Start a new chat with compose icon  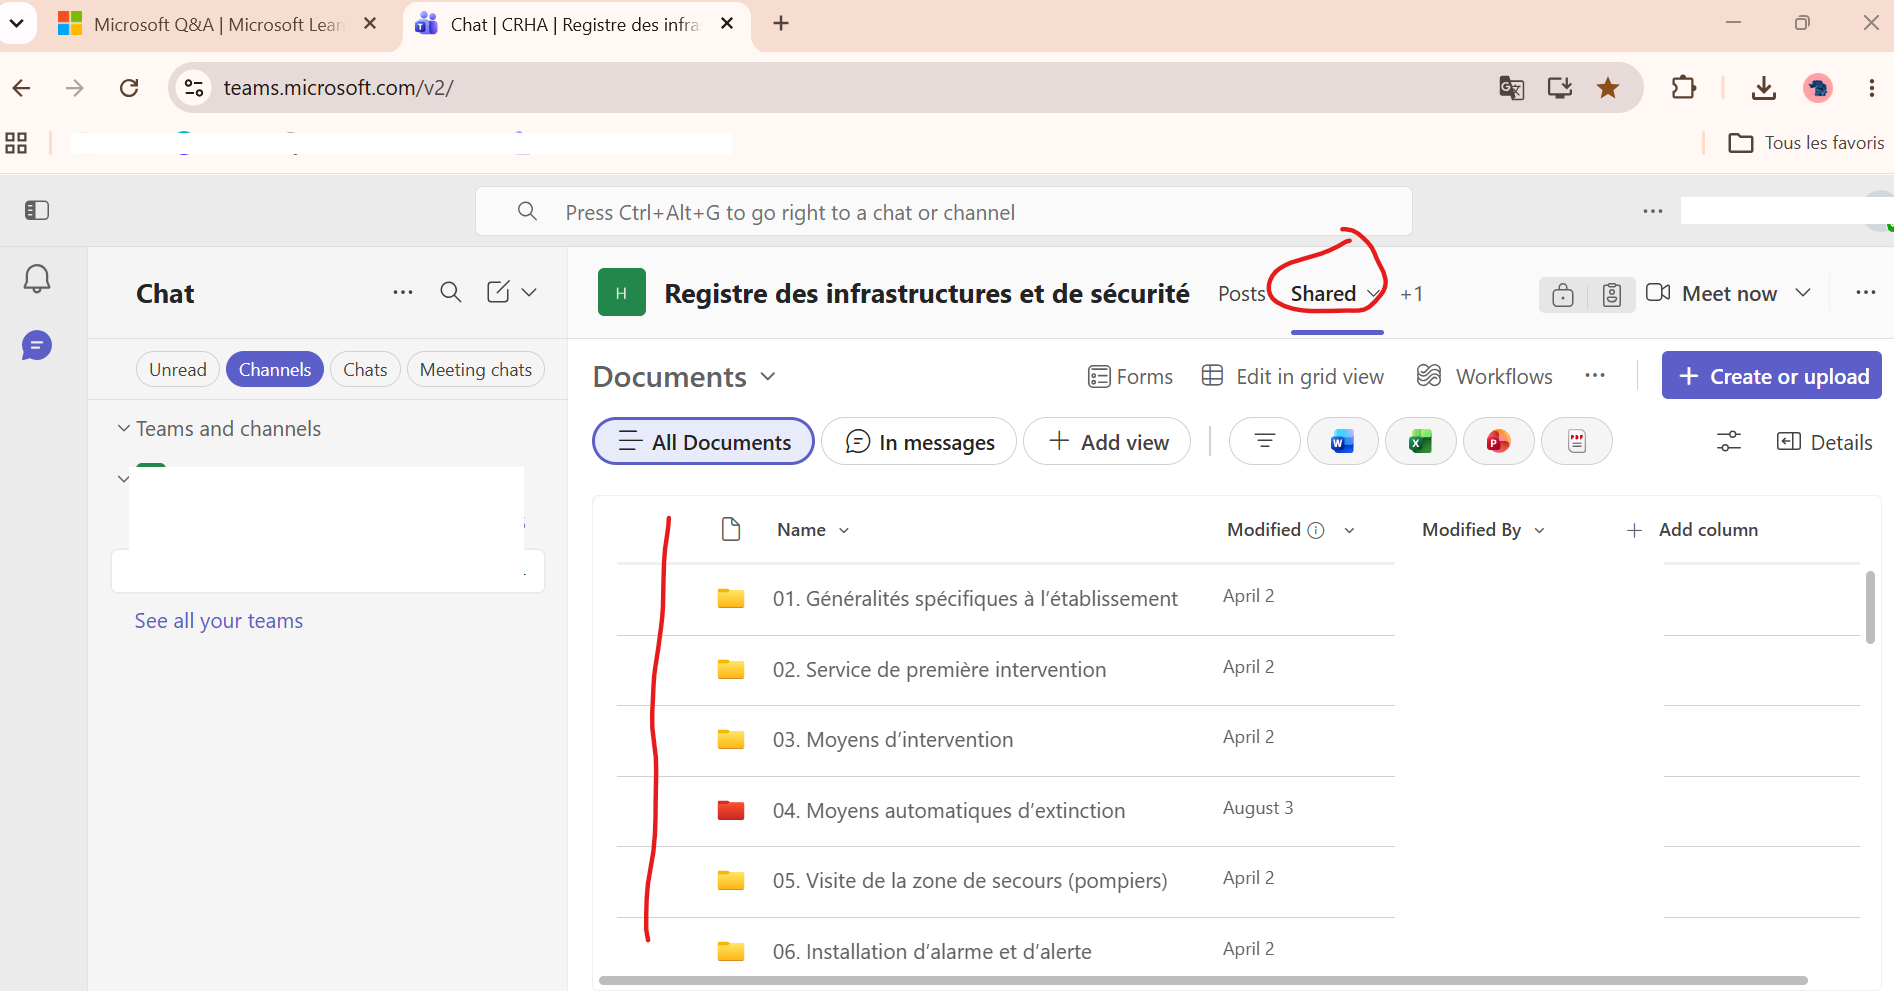(498, 292)
